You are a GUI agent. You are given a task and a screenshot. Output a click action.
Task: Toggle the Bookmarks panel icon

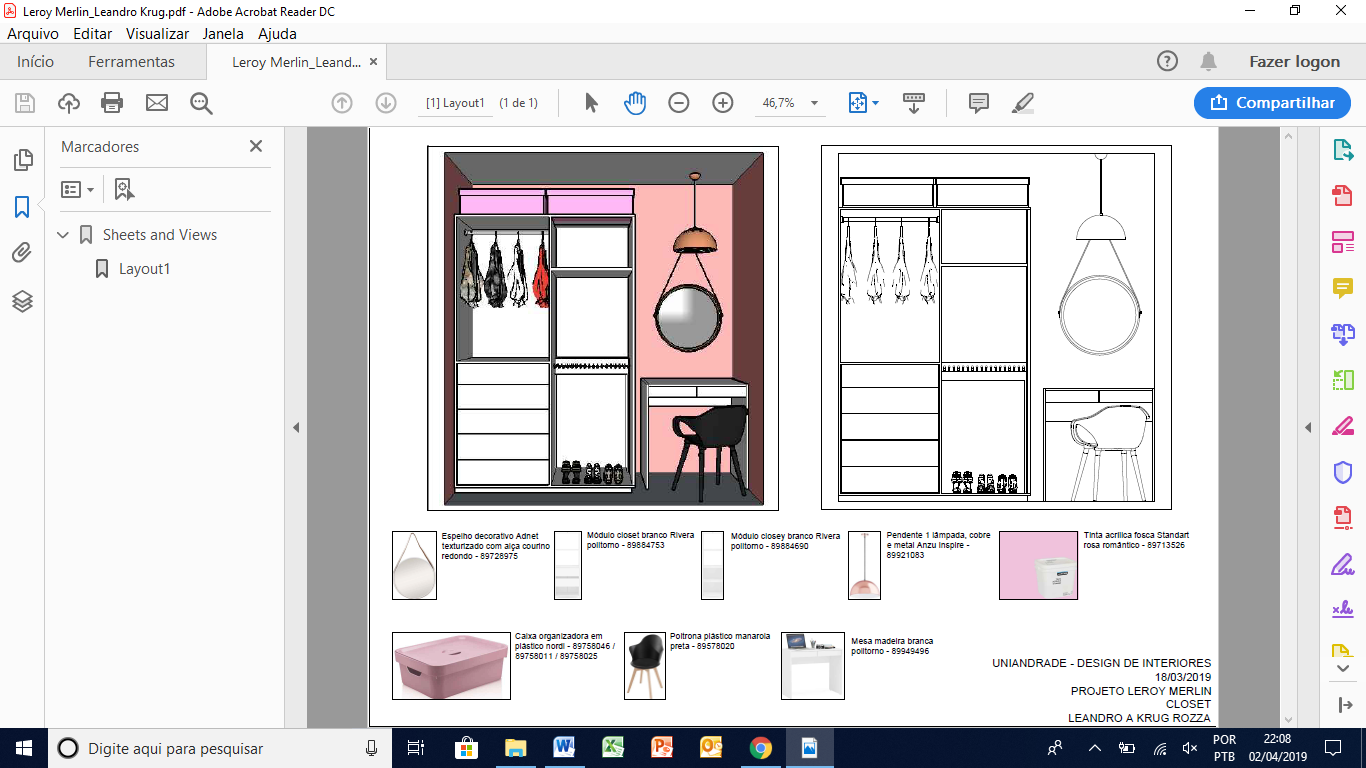click(x=22, y=207)
